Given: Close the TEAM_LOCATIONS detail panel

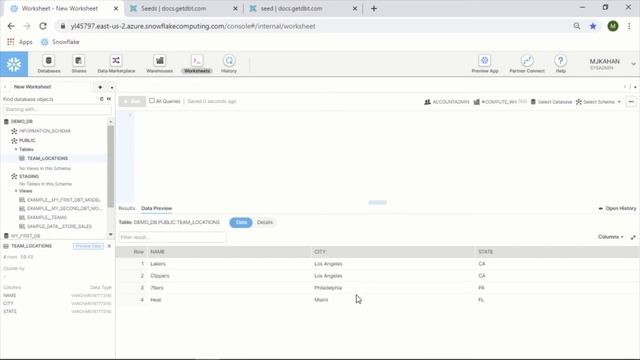Looking at the screenshot, I should click(x=109, y=246).
